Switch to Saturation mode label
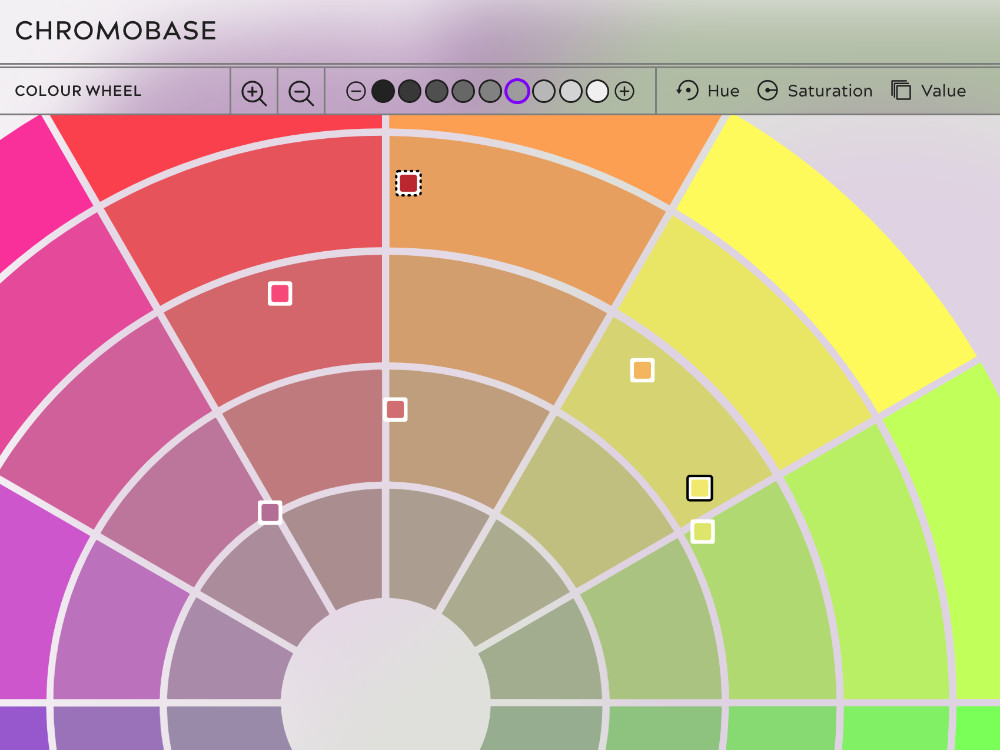The height and width of the screenshot is (750, 1000). coord(830,91)
